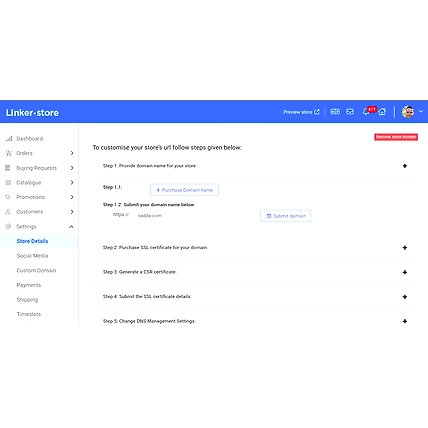This screenshot has height=428, width=428.
Task: Expand the Catalogue submenu chevron
Action: pyautogui.click(x=72, y=182)
